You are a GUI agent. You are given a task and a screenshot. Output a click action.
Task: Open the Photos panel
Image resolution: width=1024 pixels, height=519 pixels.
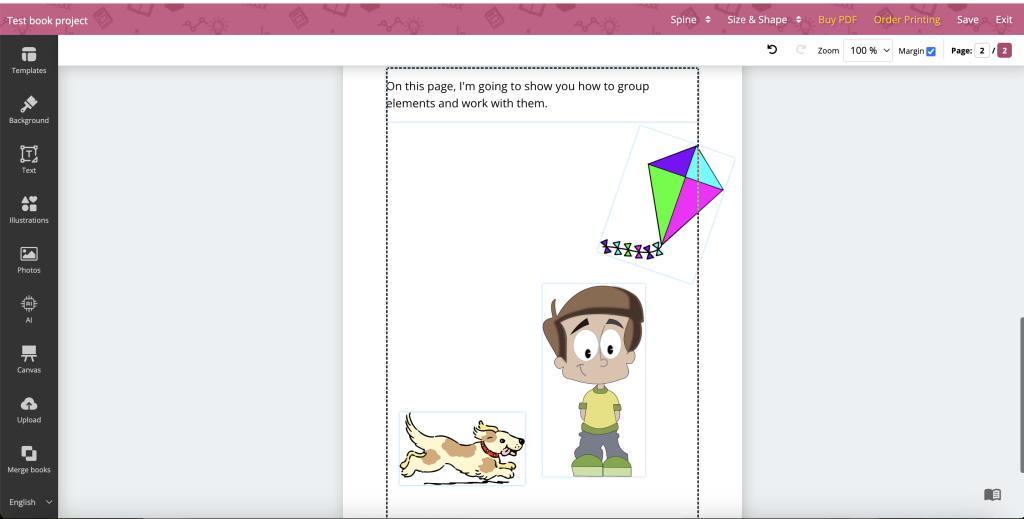click(29, 260)
